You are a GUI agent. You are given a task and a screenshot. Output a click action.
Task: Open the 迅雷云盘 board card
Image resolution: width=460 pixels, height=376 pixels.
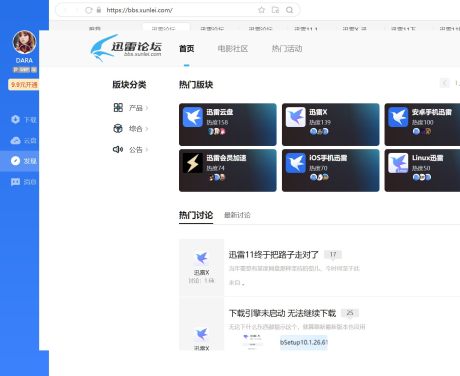[x=228, y=124]
